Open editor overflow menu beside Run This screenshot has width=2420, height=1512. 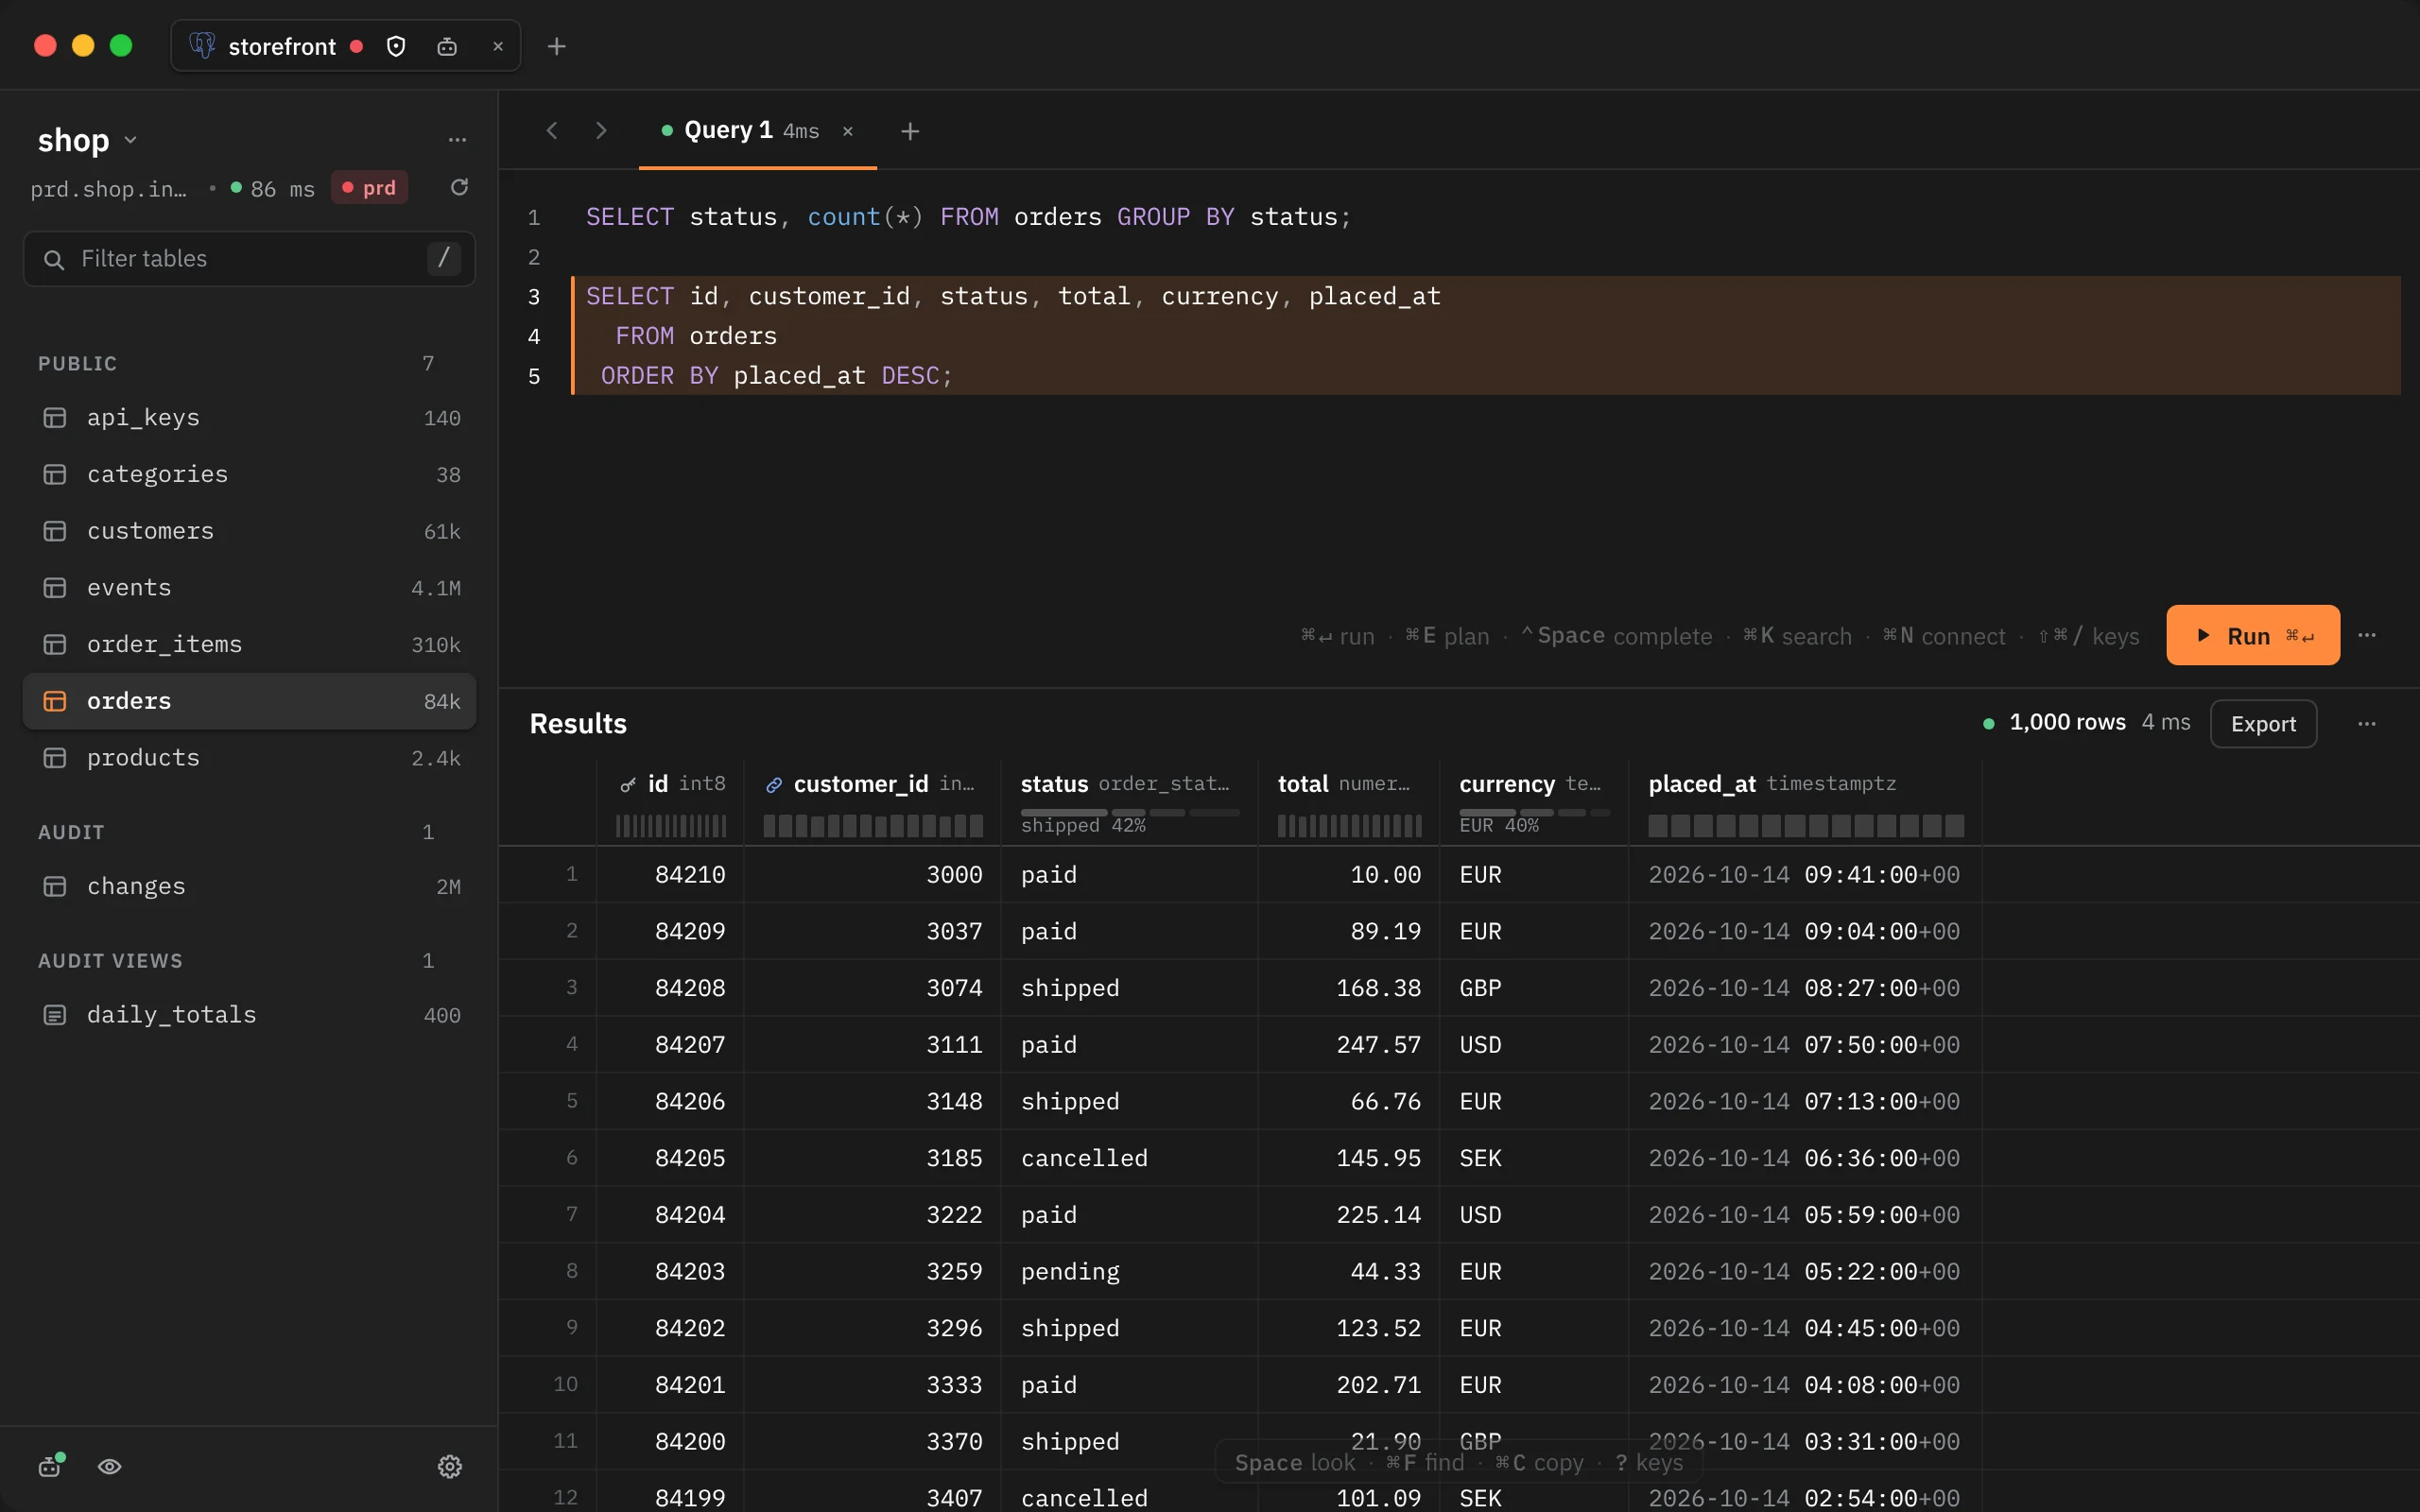tap(2367, 635)
